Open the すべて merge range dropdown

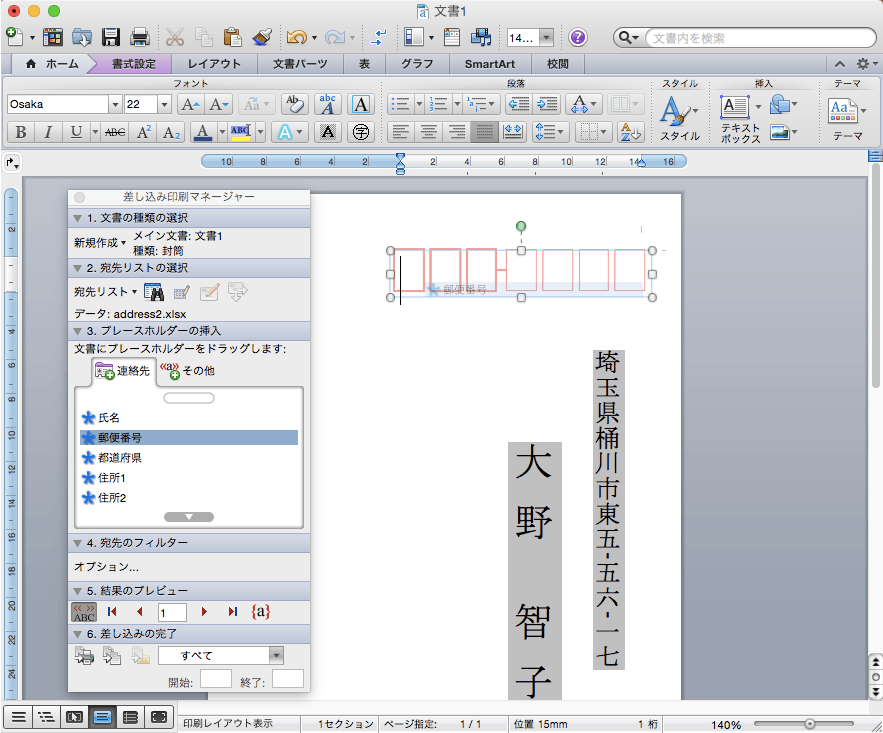coord(277,656)
